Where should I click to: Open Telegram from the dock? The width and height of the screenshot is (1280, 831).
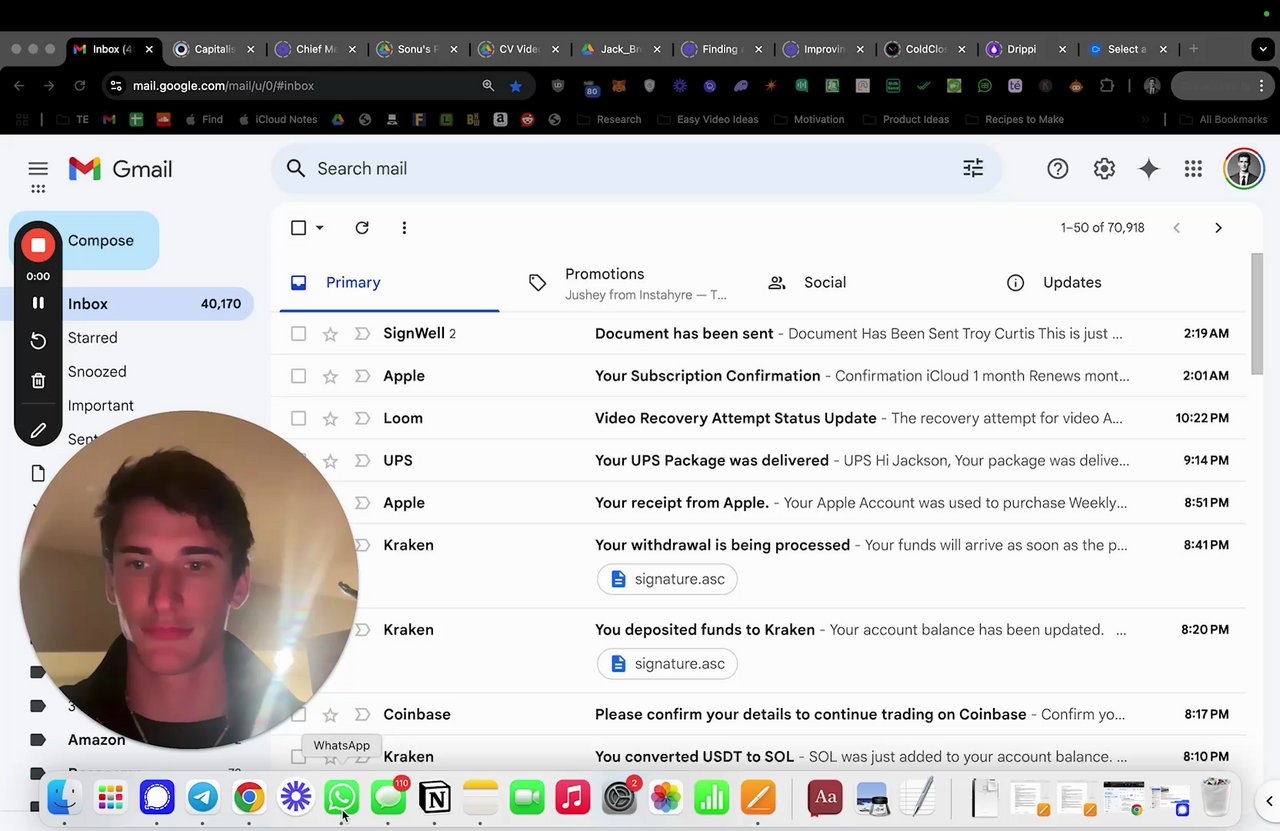(x=203, y=797)
